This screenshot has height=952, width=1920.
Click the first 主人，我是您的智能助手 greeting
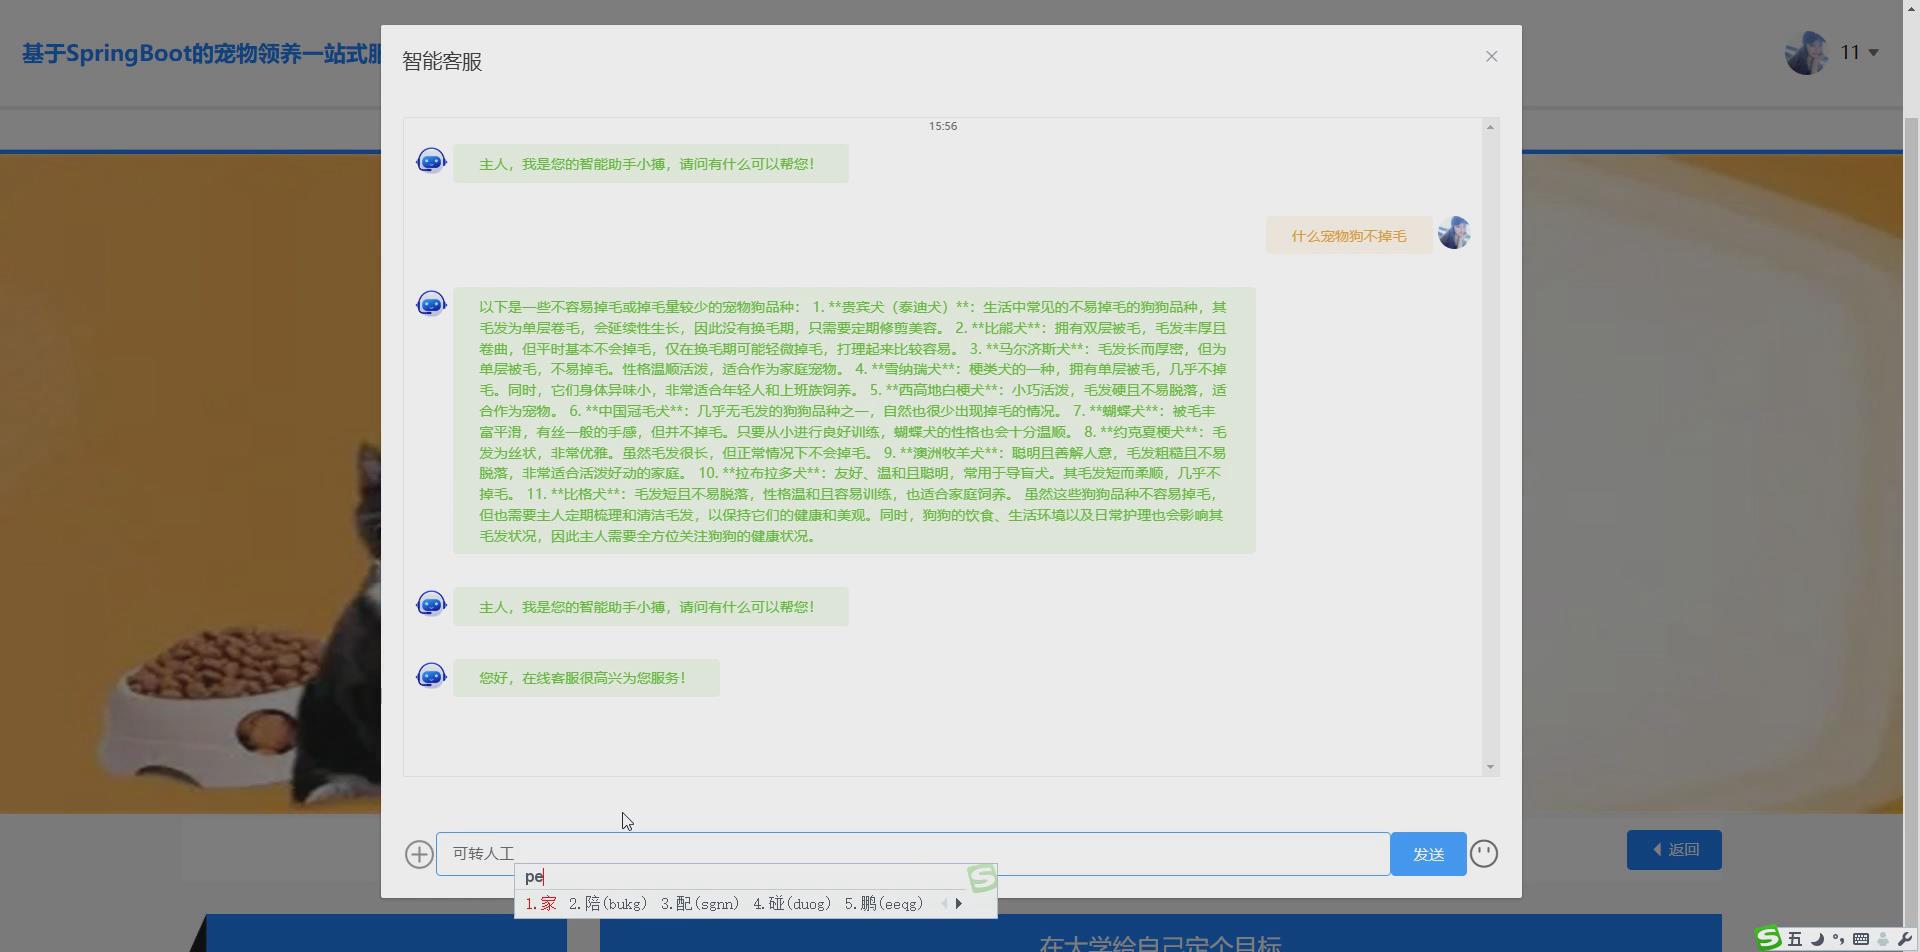point(651,164)
